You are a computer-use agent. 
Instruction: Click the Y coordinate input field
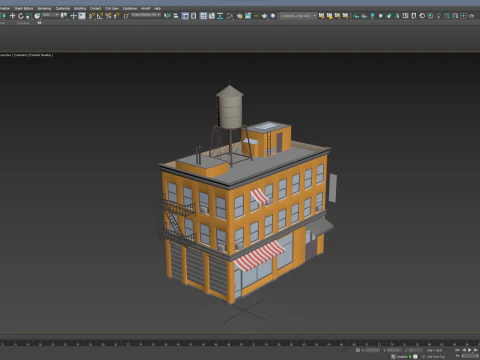394,350
